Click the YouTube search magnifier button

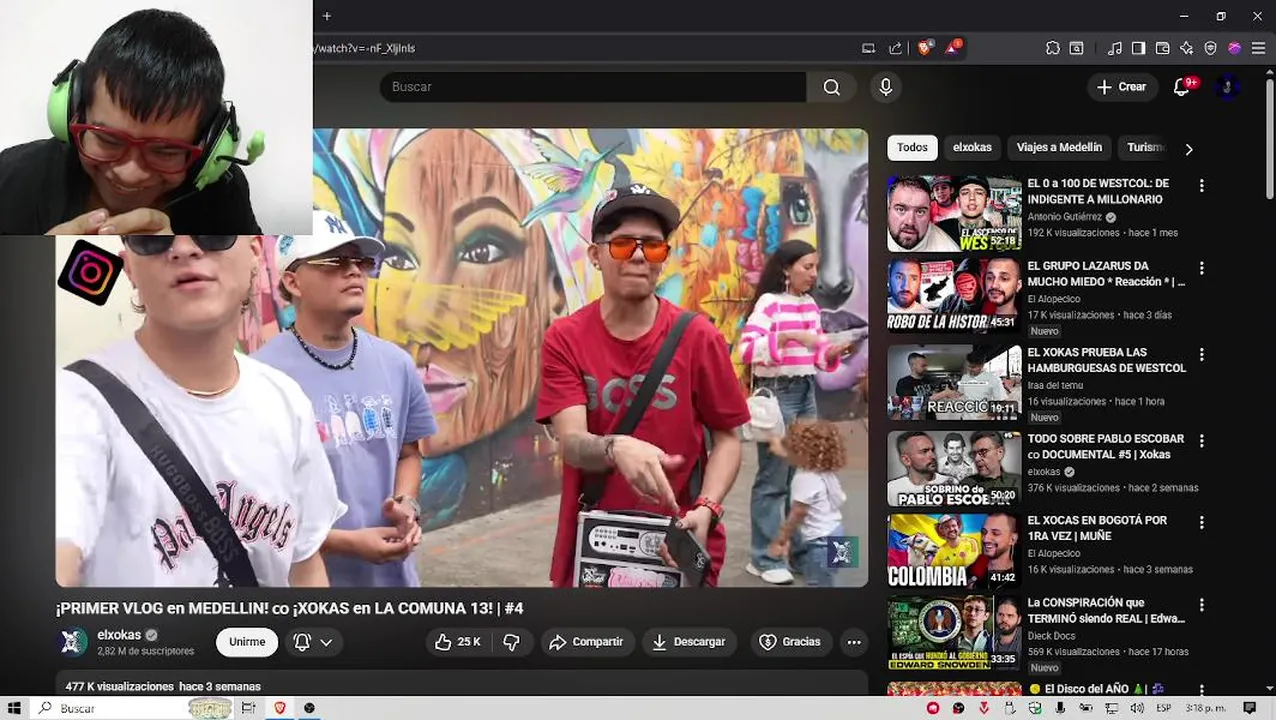pos(831,87)
